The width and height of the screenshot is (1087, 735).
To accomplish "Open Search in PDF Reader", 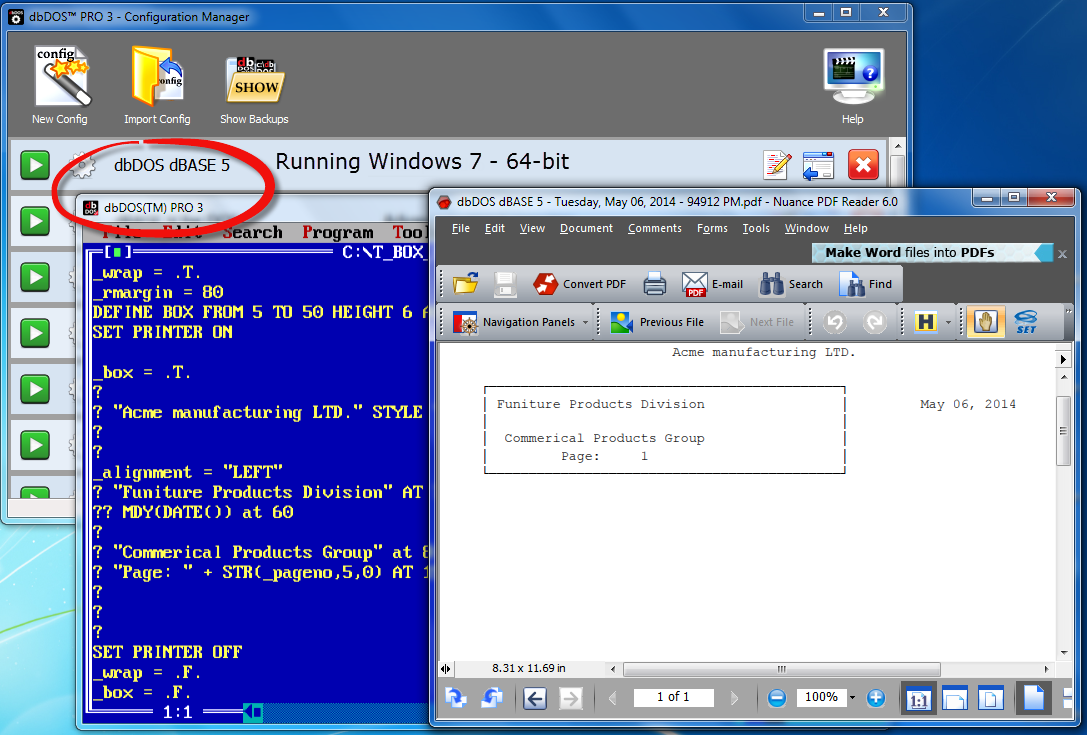I will coord(791,284).
